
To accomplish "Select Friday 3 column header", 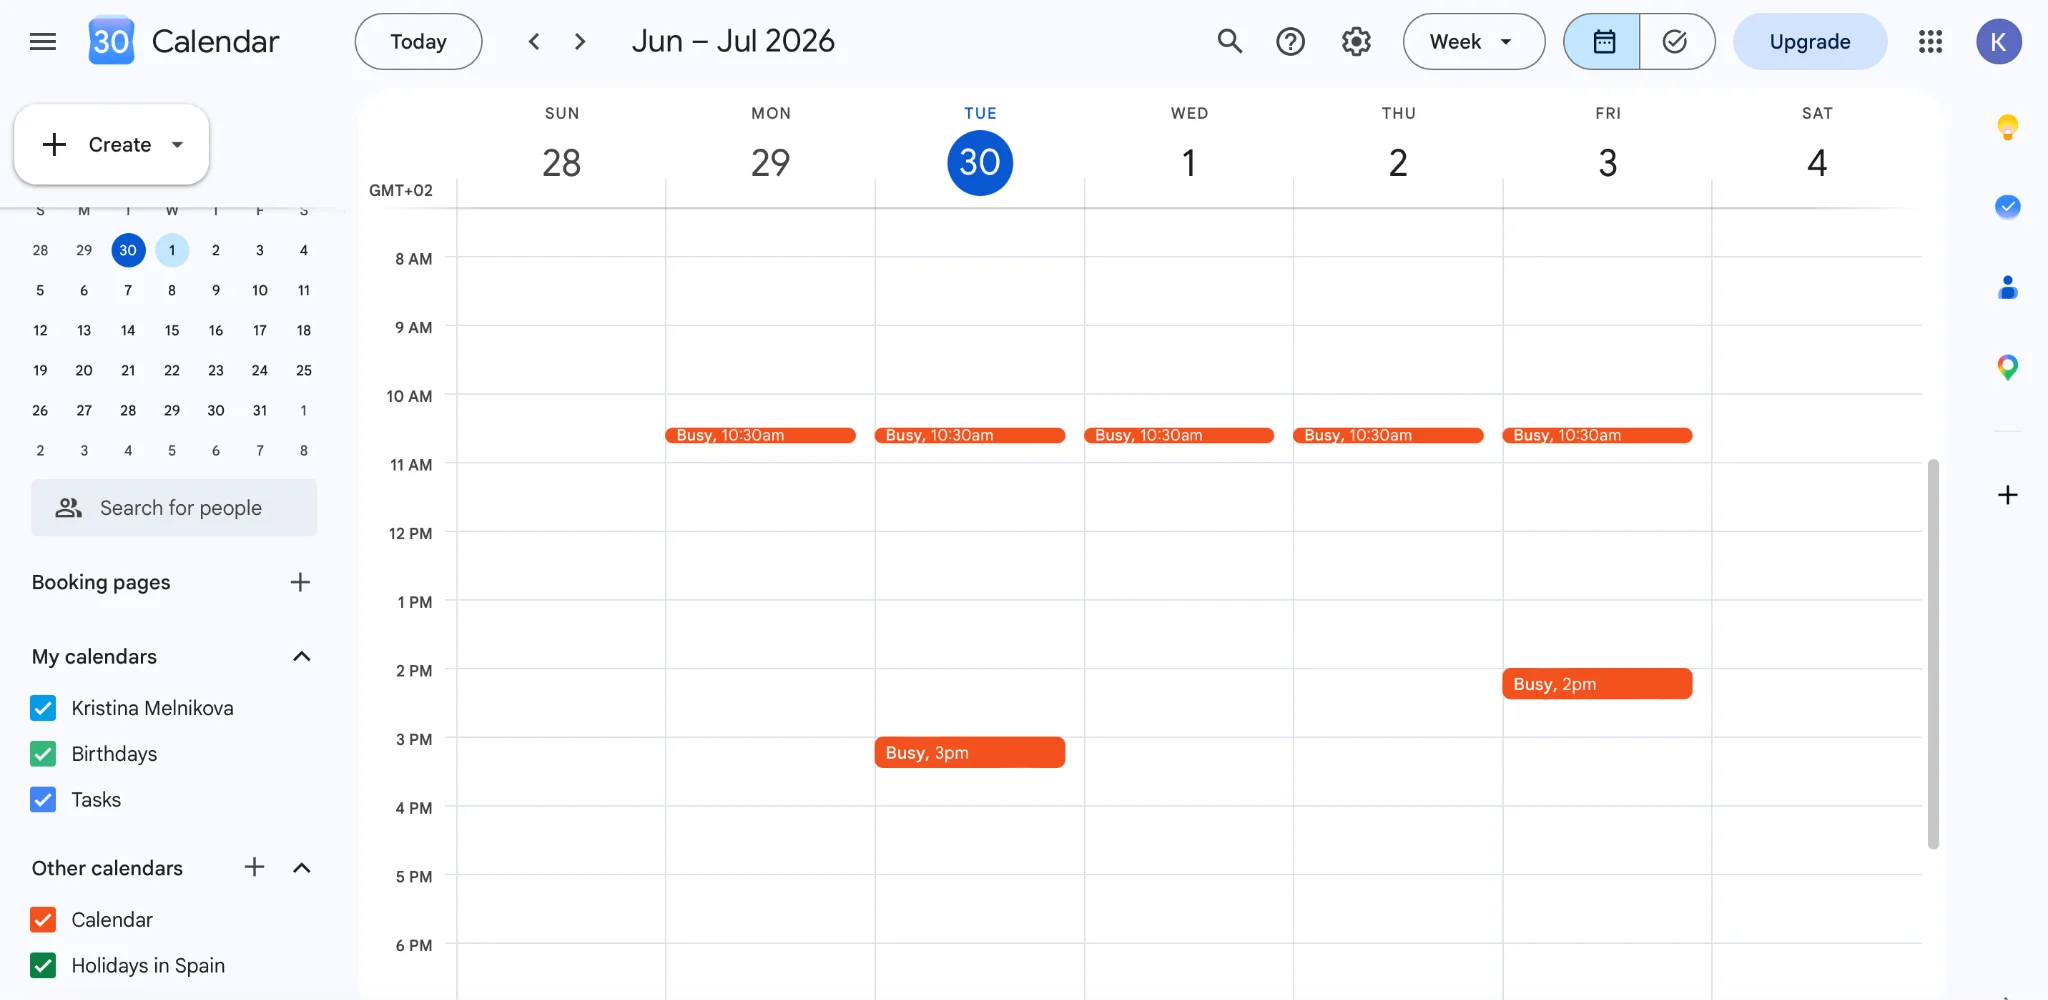I will (1608, 147).
